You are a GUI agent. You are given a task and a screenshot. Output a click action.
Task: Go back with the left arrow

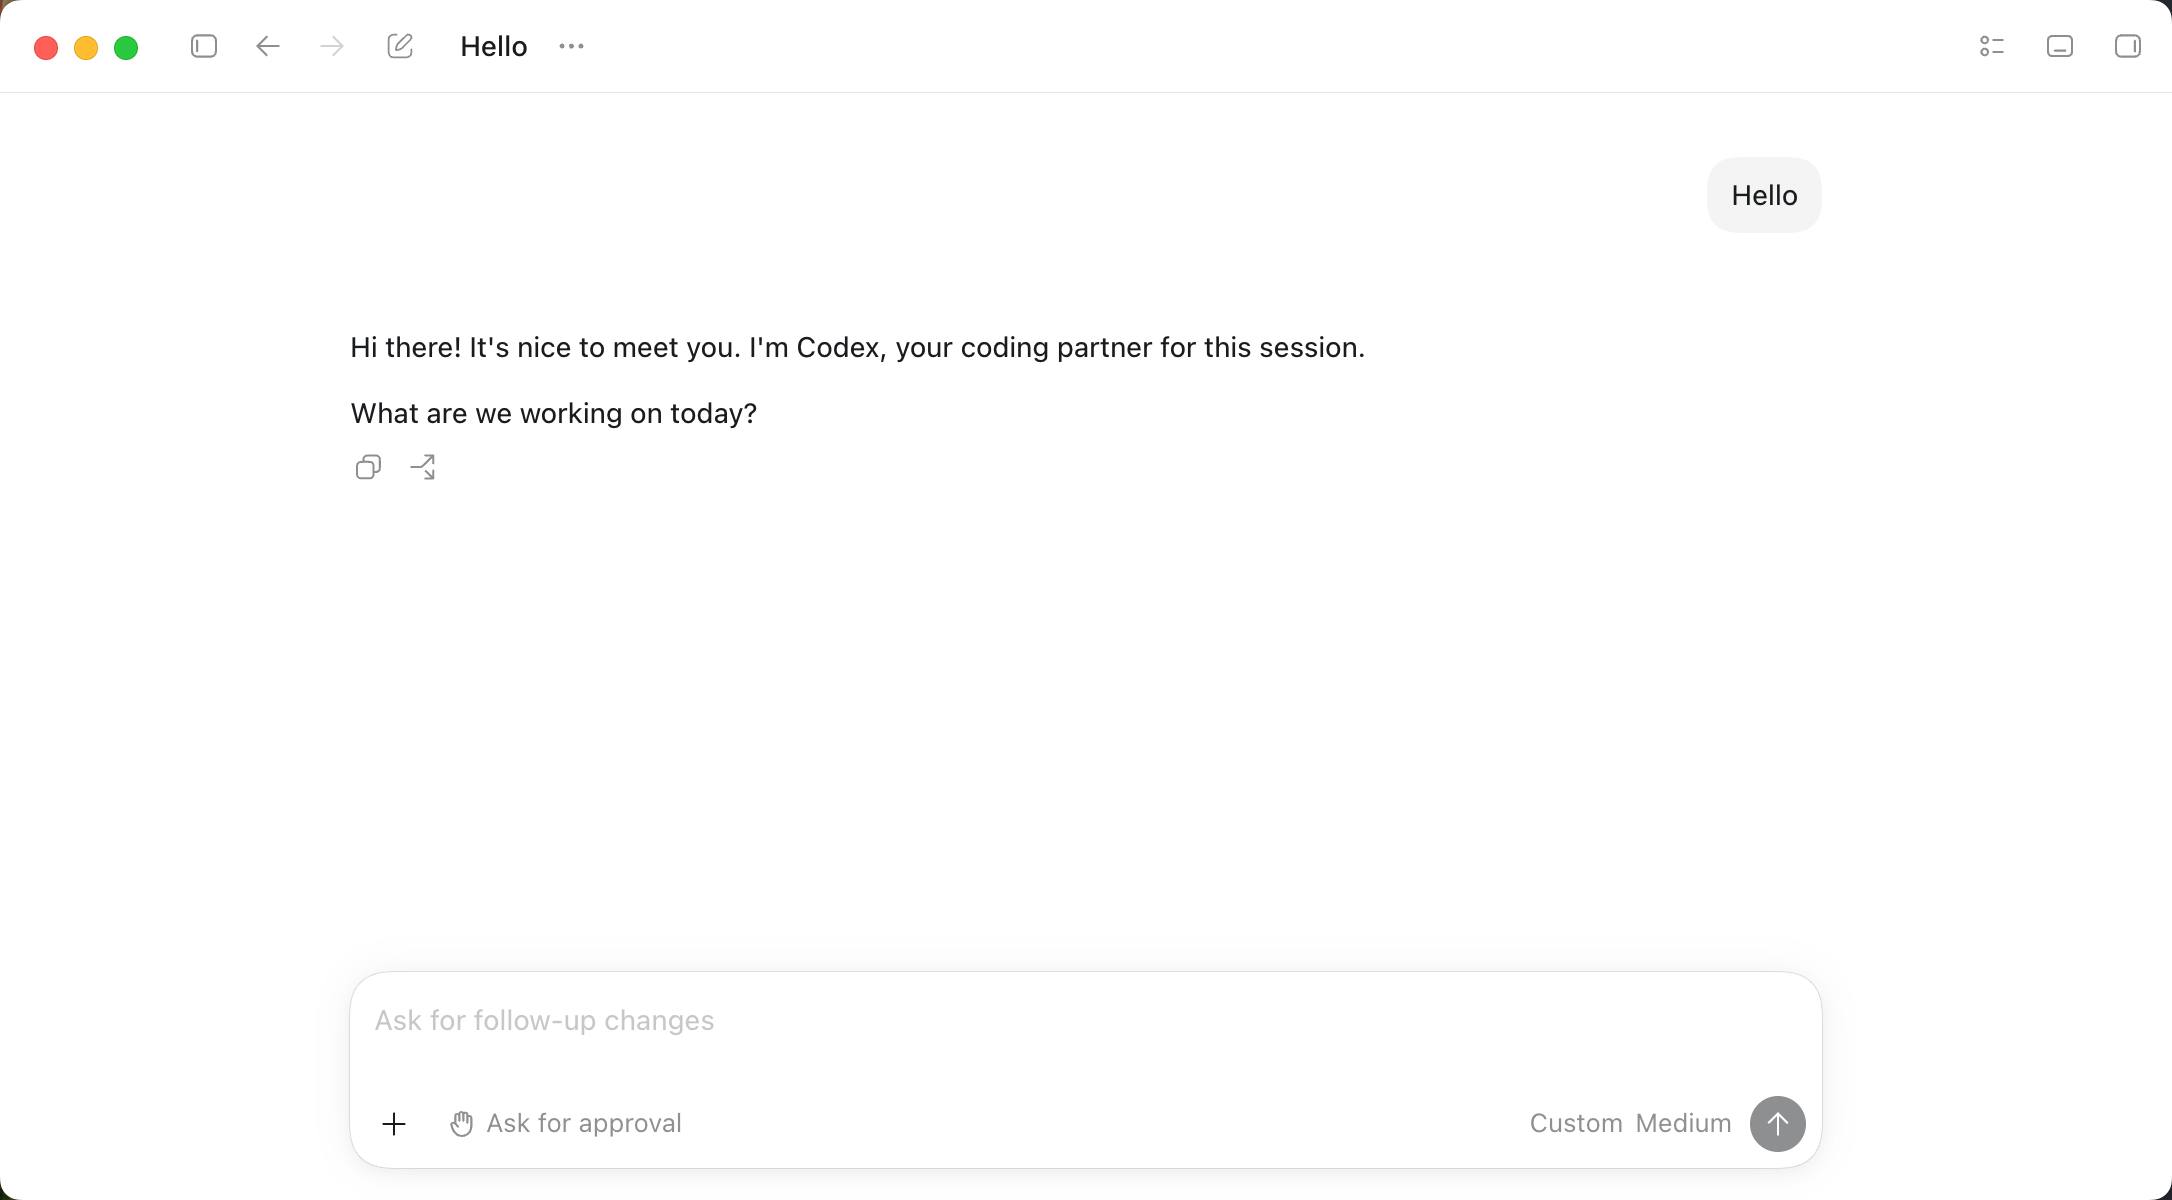pos(268,46)
